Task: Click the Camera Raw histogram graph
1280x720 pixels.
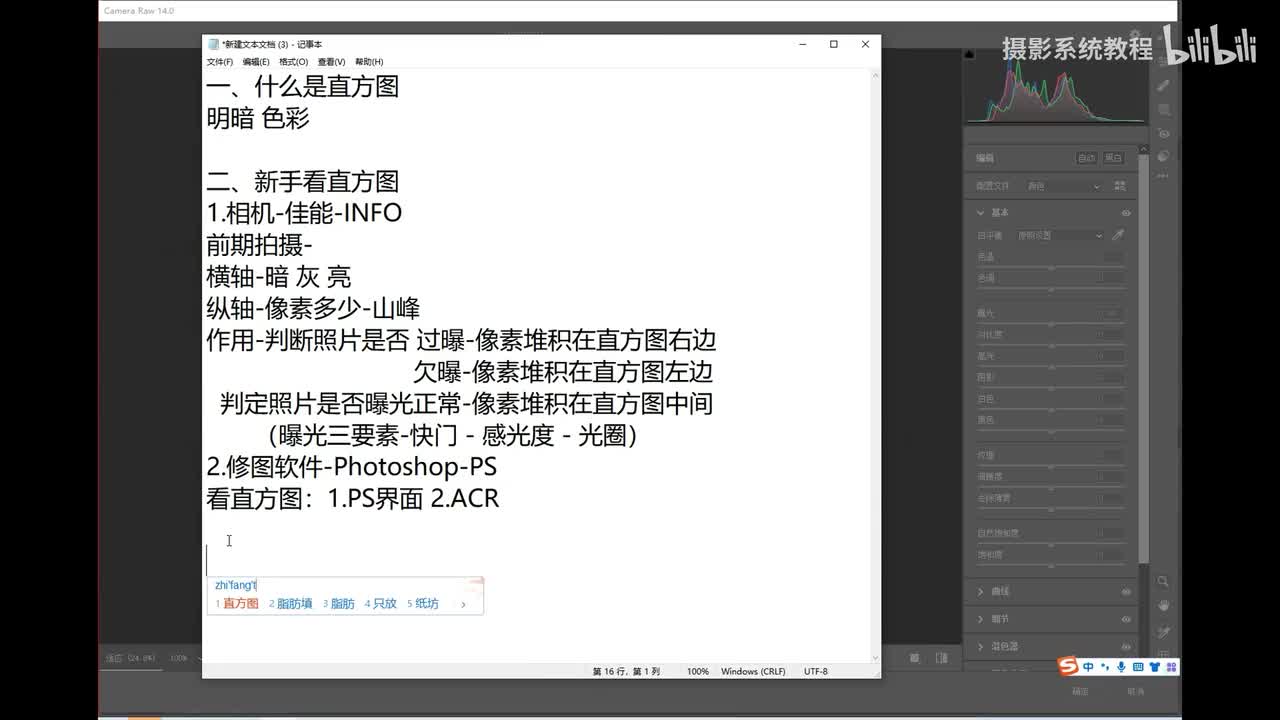Action: point(1056,88)
